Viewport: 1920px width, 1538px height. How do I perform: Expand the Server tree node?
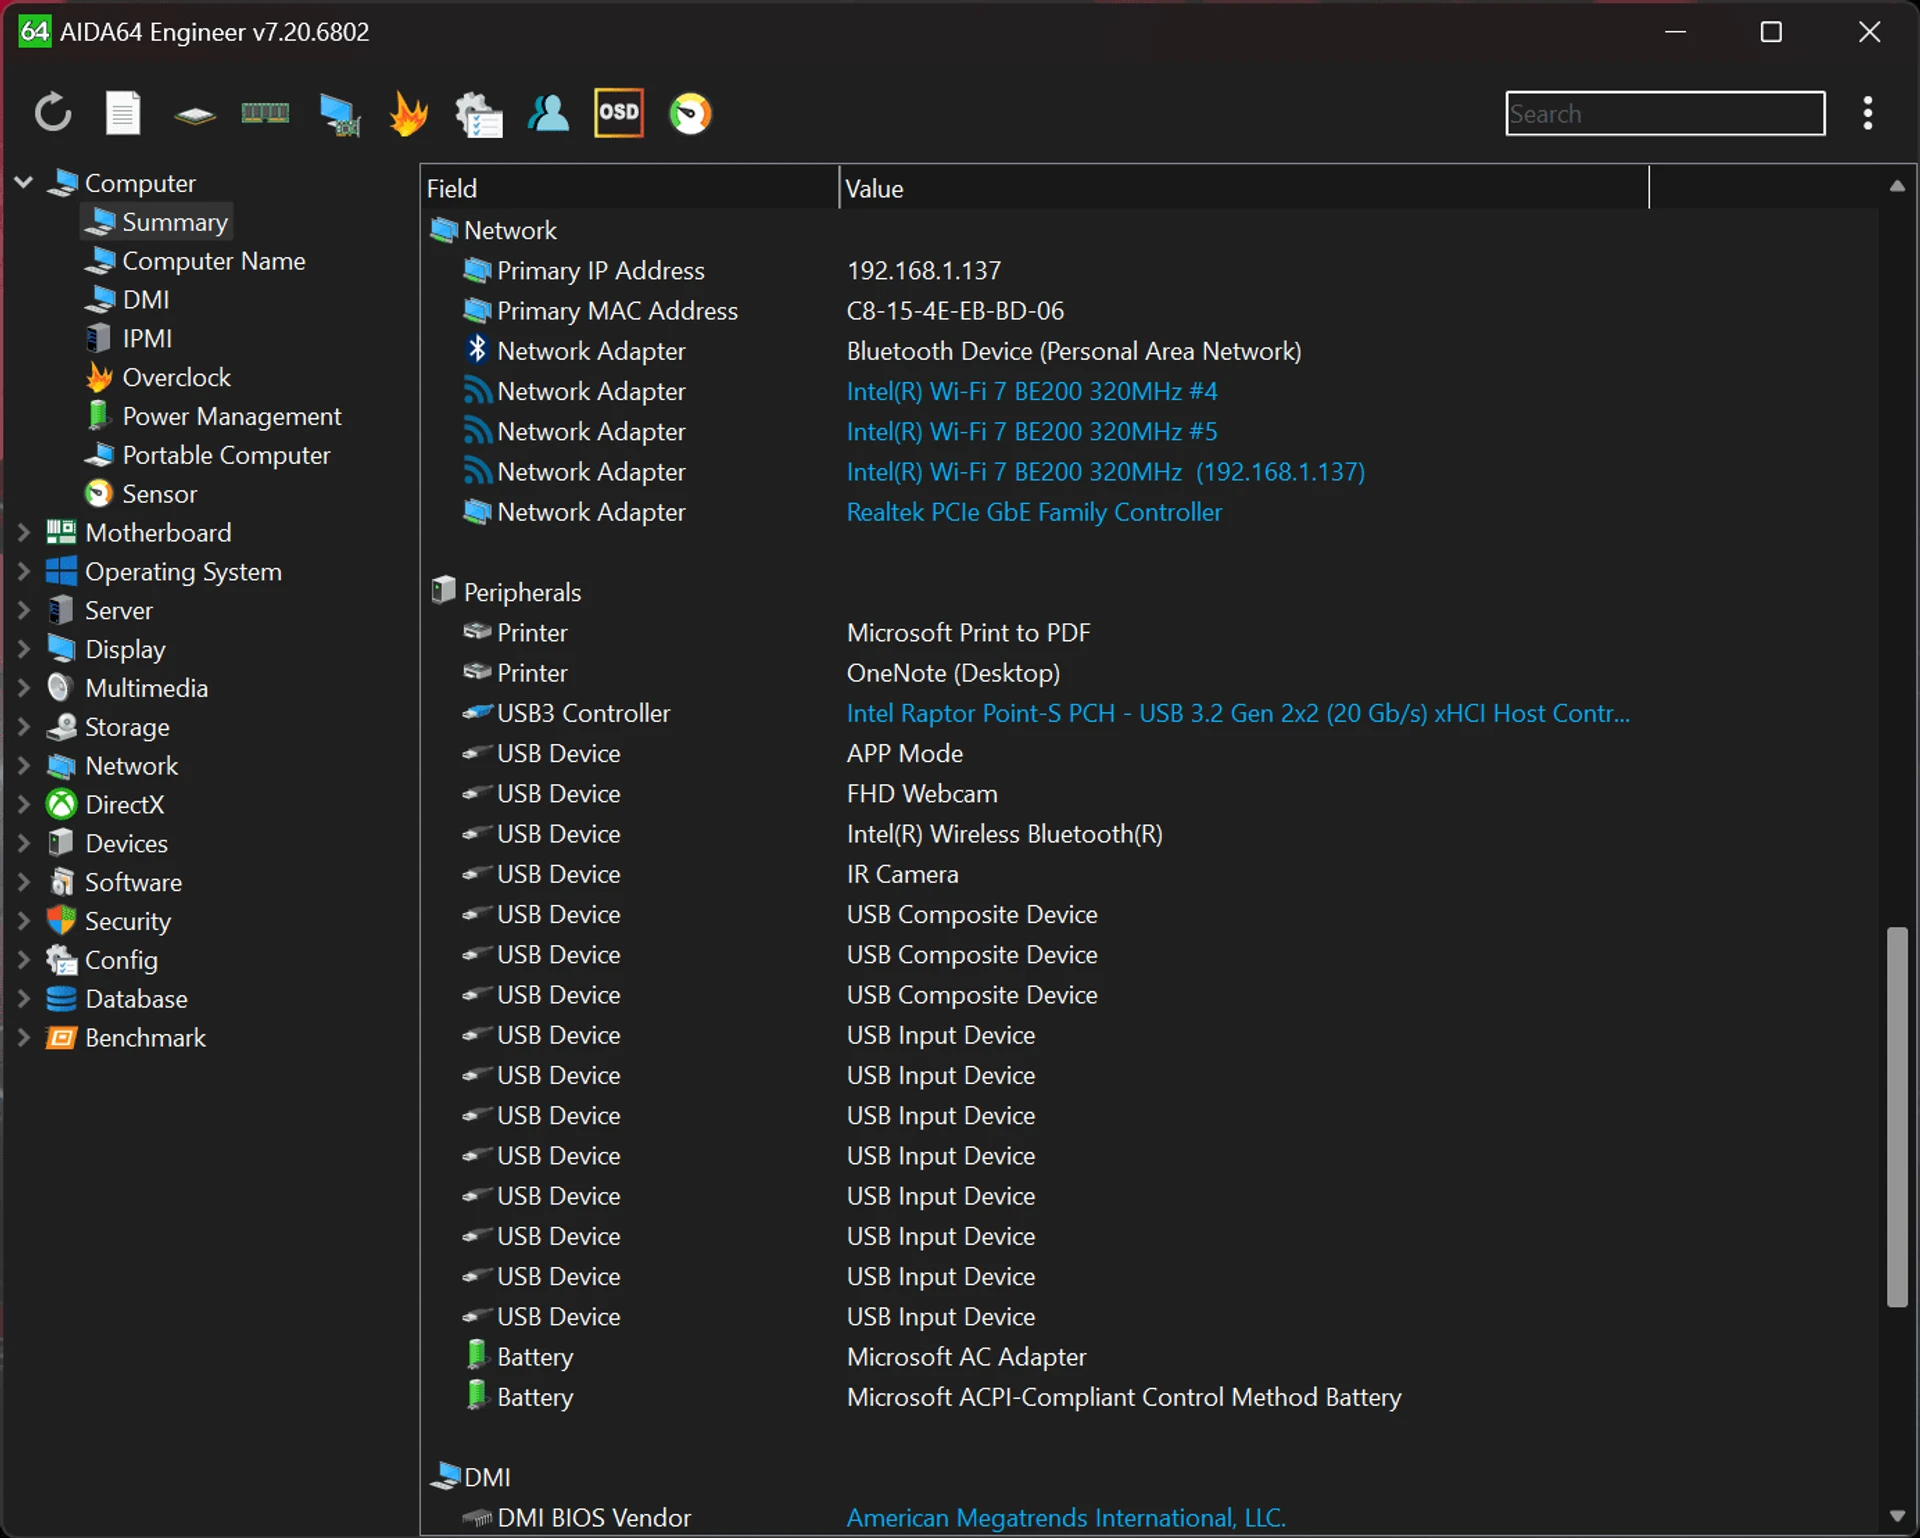point(24,610)
